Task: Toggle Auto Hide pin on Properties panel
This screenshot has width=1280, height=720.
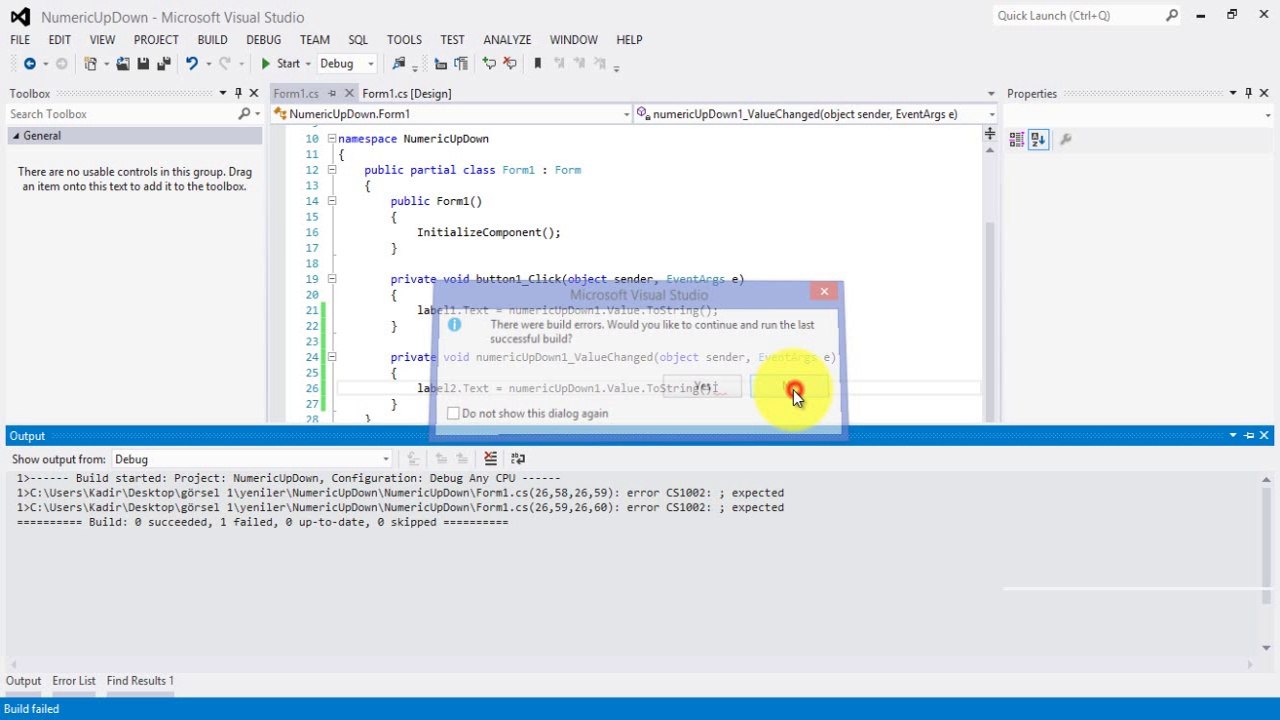Action: pos(1248,93)
